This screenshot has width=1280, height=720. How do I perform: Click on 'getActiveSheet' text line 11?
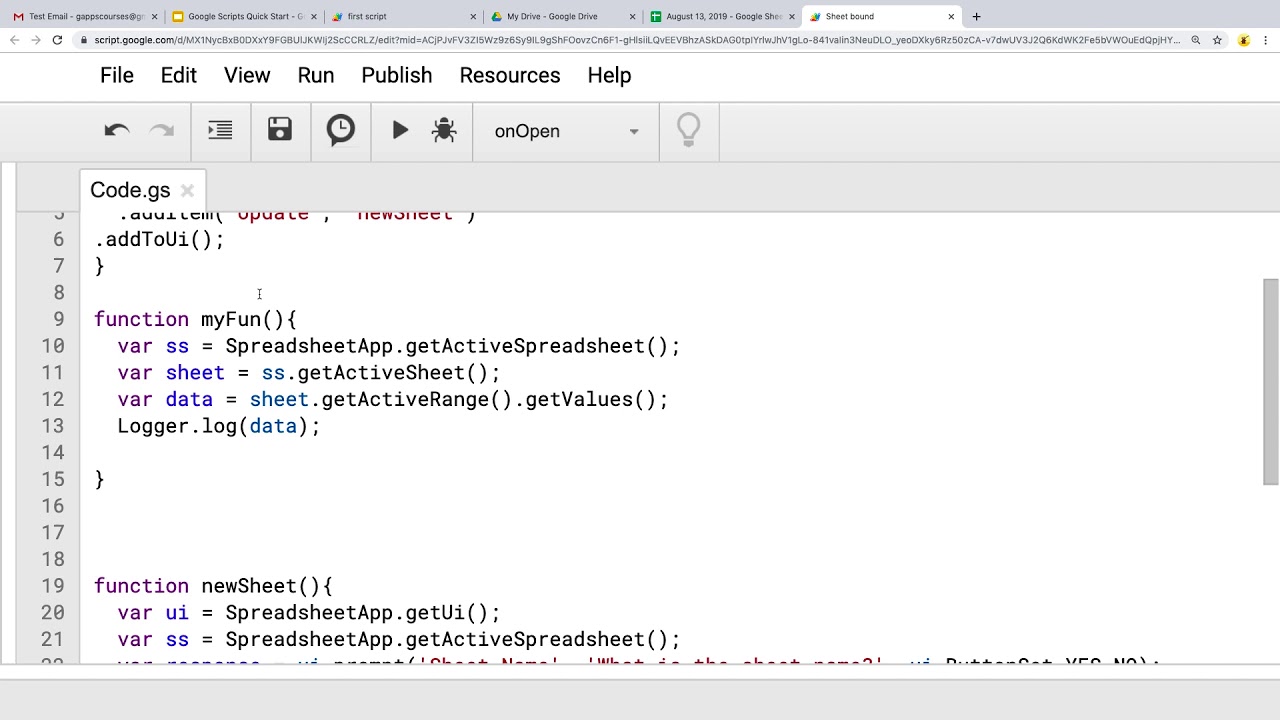(x=381, y=373)
